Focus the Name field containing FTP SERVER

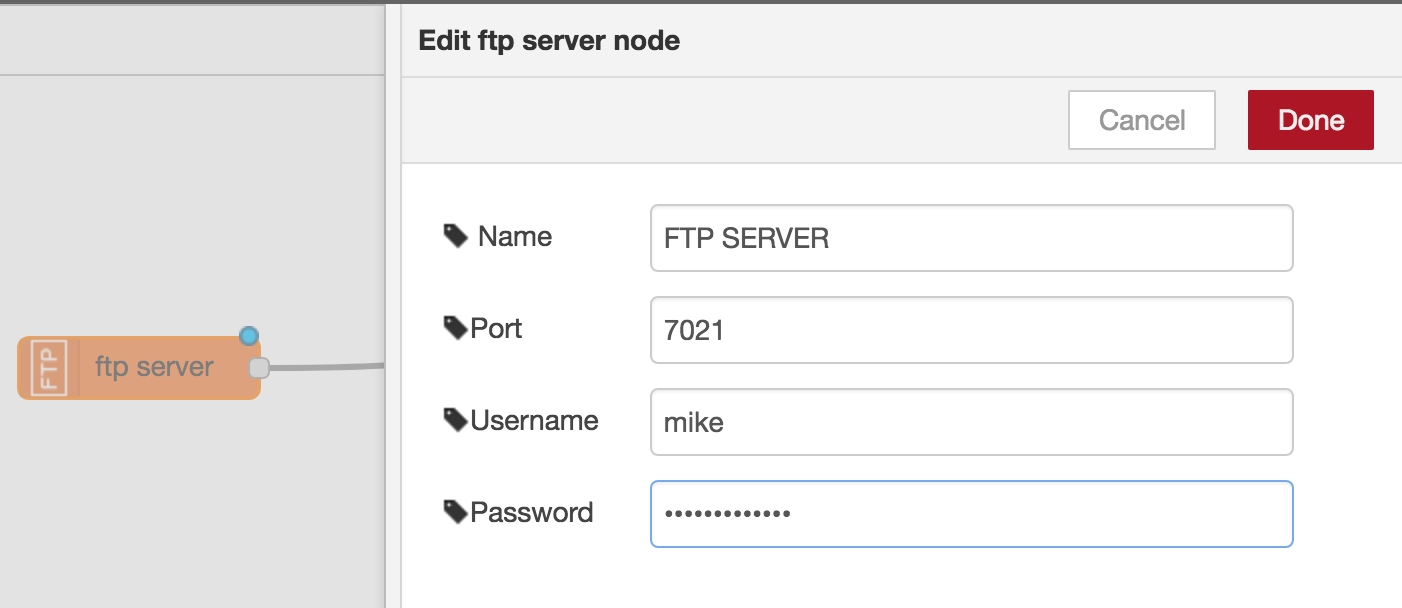pyautogui.click(x=971, y=238)
